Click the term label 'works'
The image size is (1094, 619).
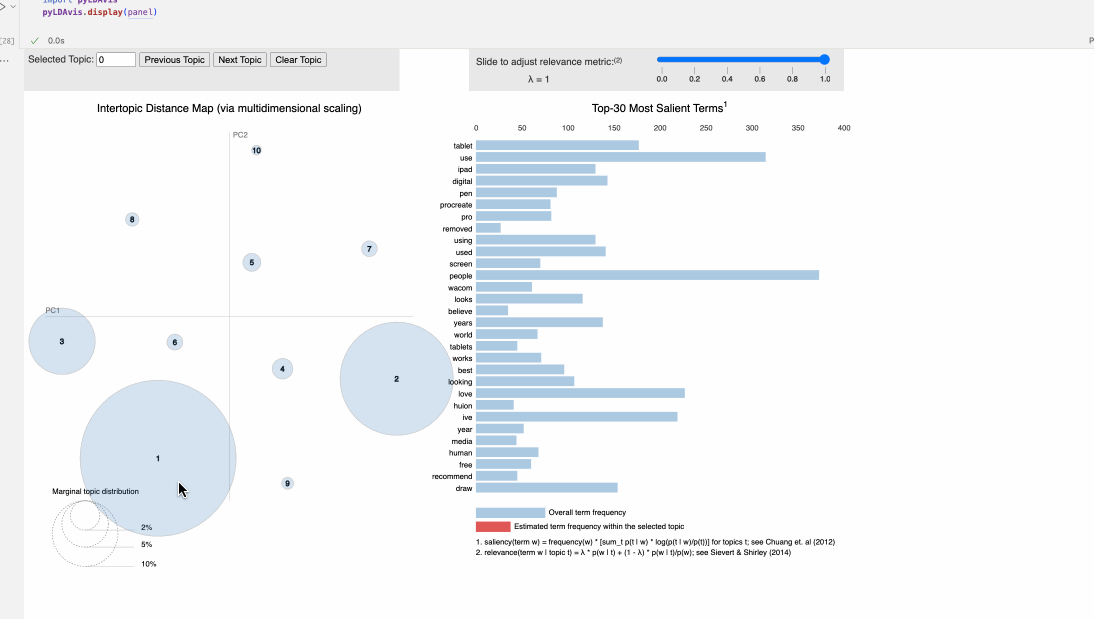click(462, 359)
